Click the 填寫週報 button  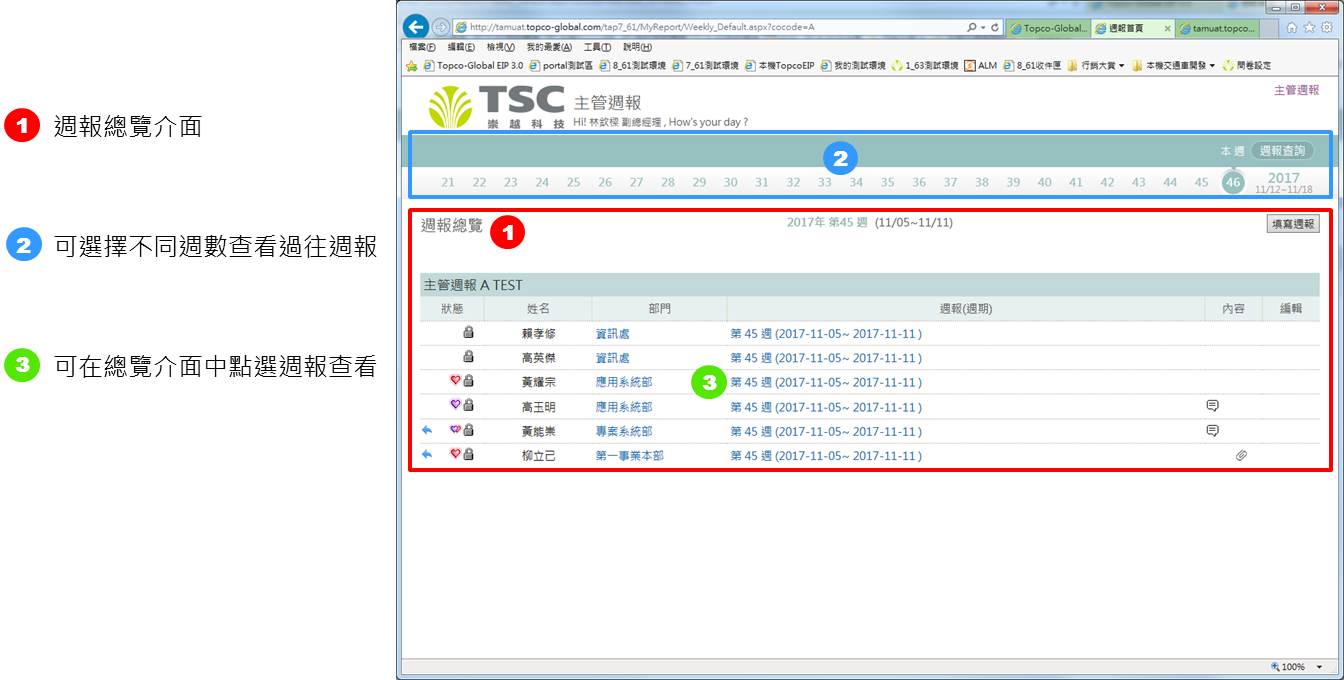point(1293,224)
